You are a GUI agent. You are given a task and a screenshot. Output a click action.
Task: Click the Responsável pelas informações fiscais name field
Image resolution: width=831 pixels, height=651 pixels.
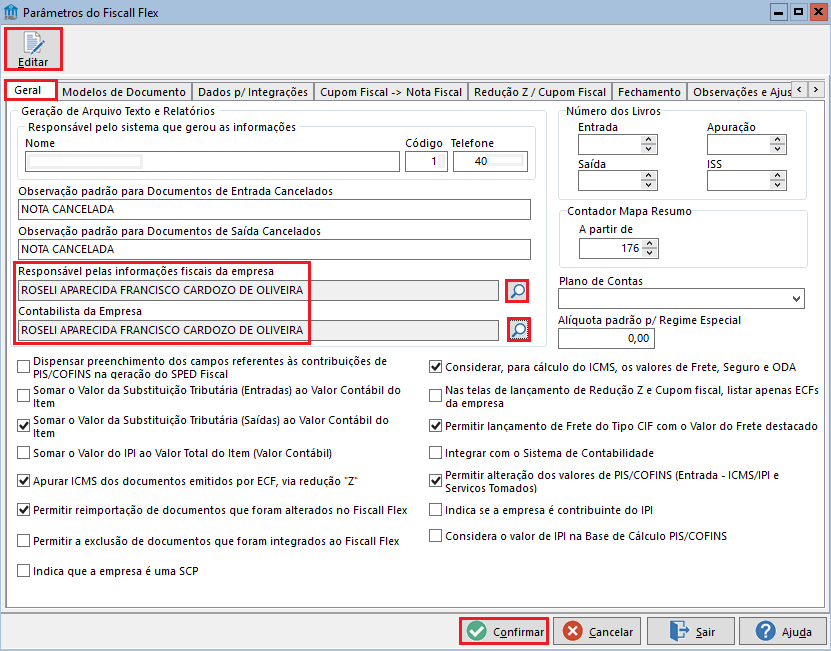(258, 290)
